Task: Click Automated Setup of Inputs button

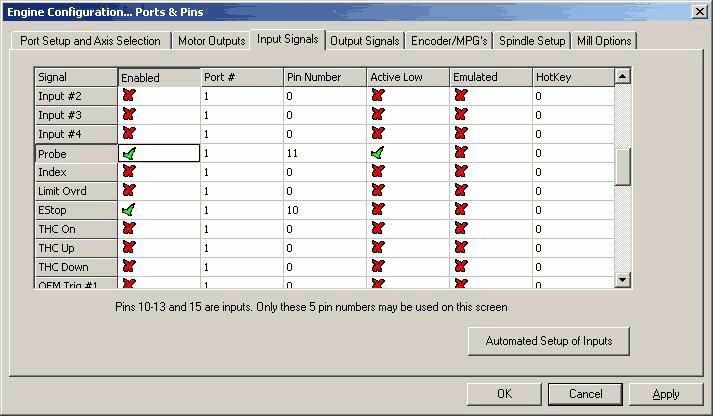Action: [x=548, y=341]
